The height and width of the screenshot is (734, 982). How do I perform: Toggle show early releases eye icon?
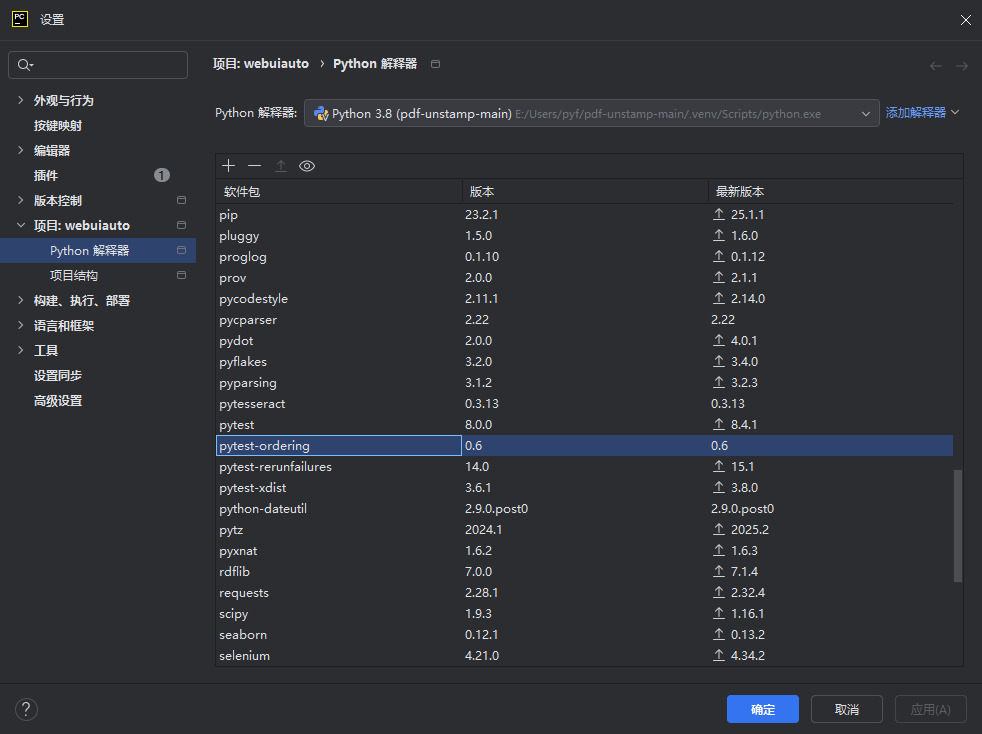pos(307,166)
